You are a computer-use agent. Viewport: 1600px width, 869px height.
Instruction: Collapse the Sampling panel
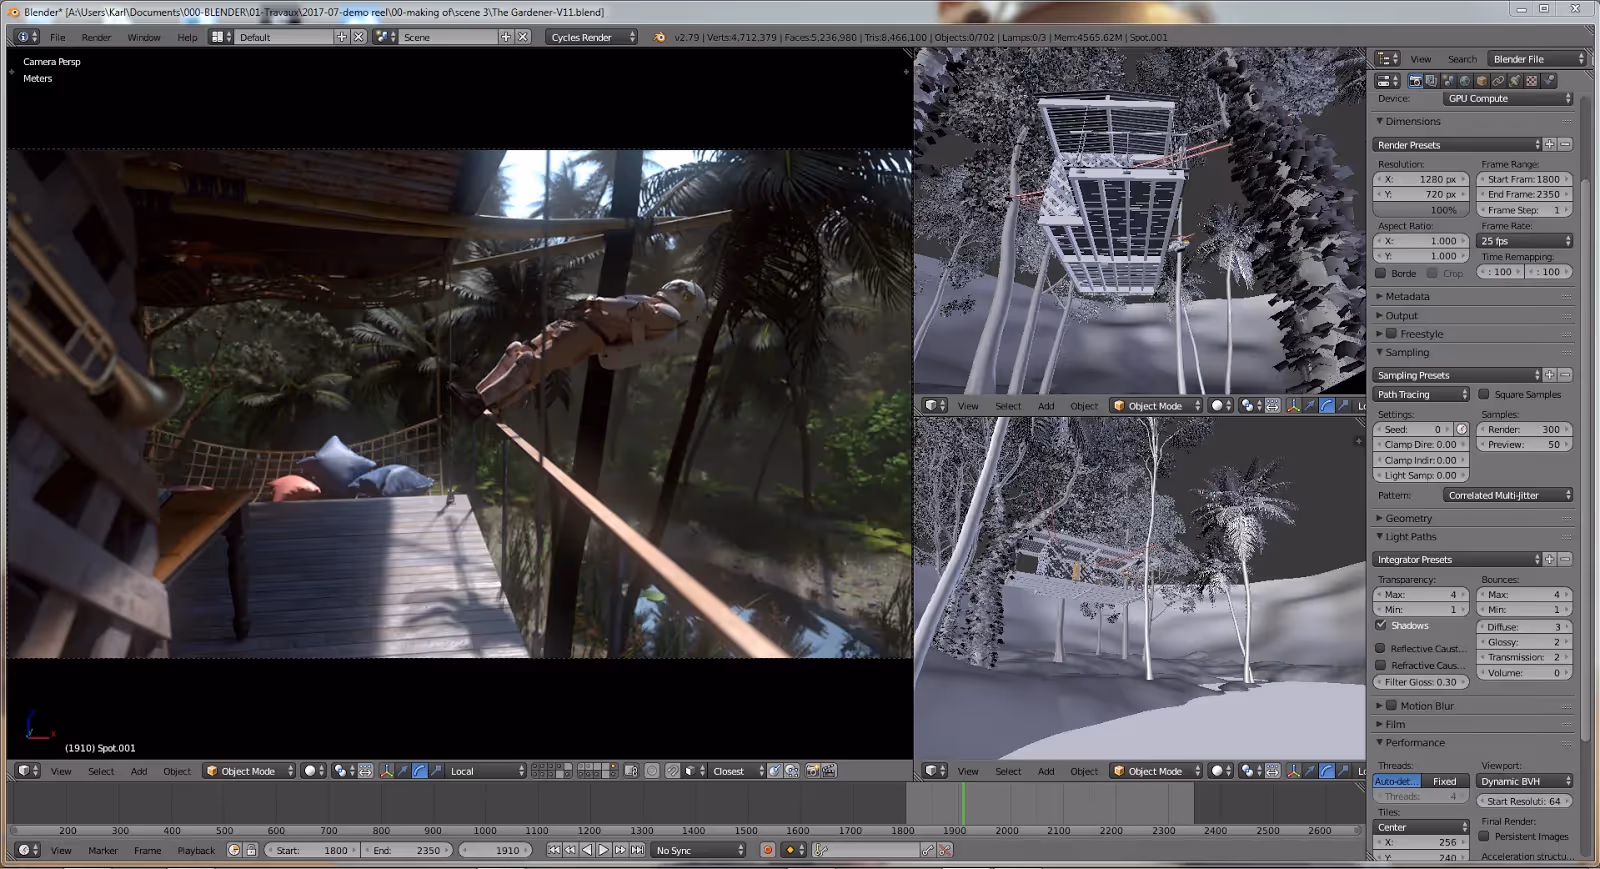pos(1407,352)
